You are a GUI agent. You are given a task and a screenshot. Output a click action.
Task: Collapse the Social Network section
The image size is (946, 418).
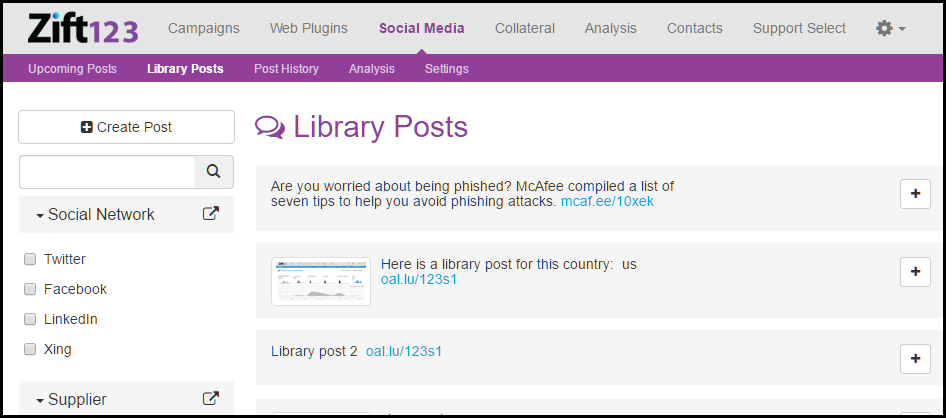(95, 214)
